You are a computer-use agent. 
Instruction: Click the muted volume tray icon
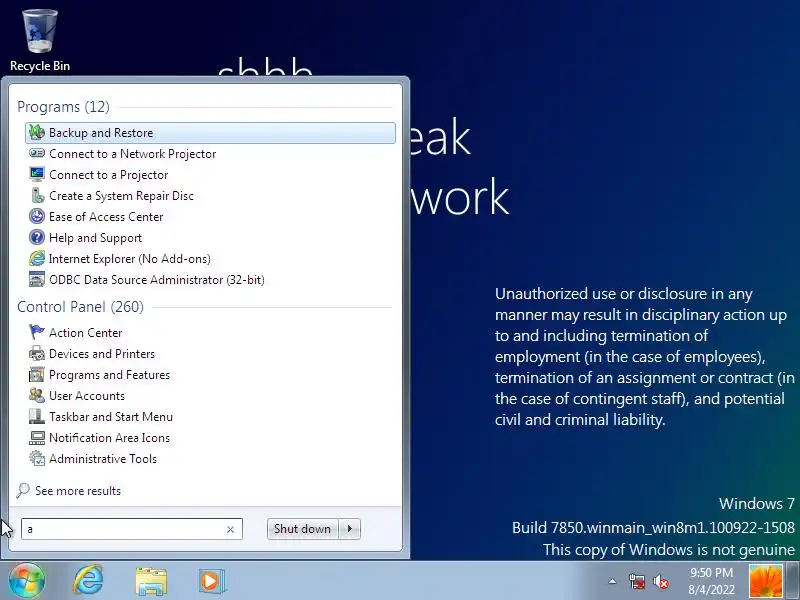coord(661,581)
